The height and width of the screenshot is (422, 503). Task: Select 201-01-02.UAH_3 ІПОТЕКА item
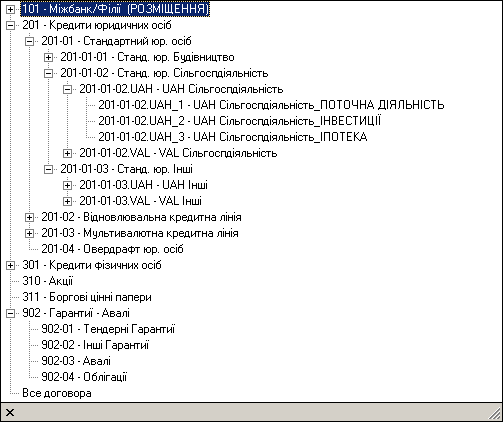[233, 137]
